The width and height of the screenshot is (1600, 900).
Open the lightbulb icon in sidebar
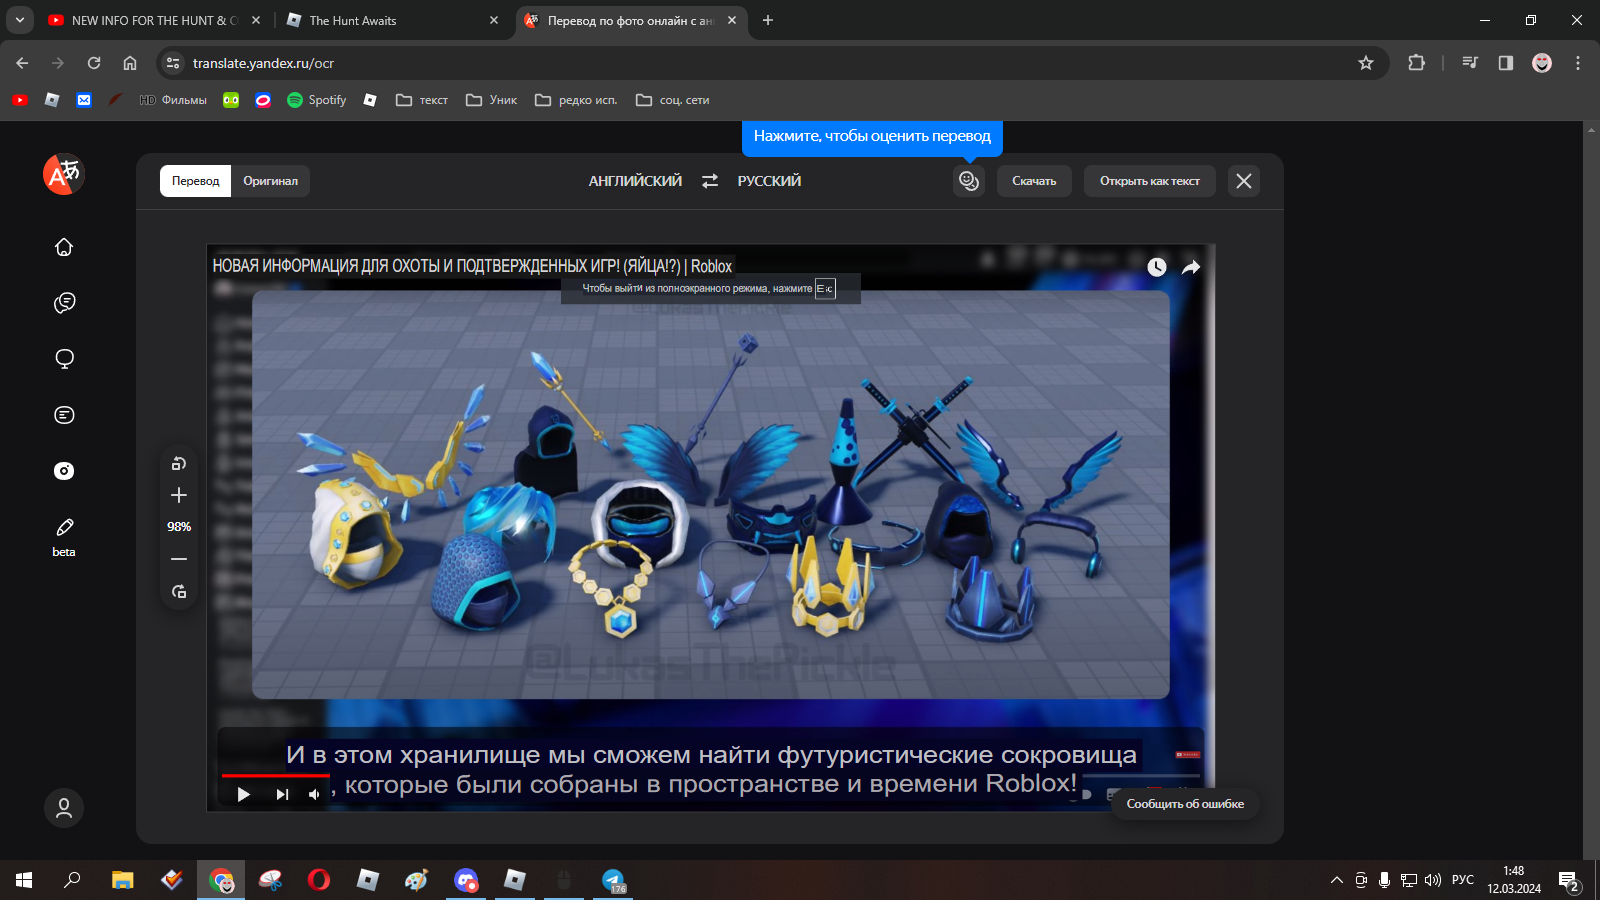[x=64, y=359]
